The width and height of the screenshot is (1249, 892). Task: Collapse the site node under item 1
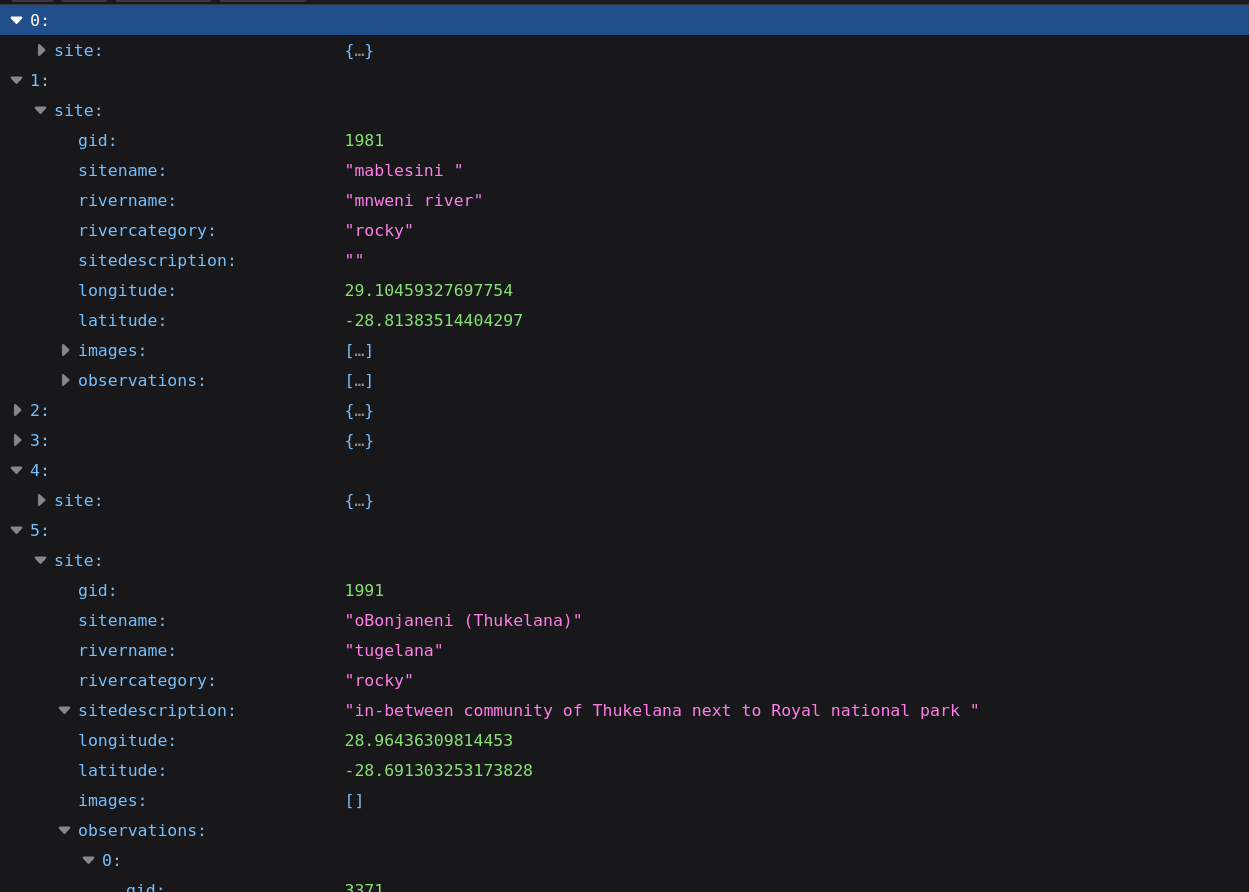[40, 110]
